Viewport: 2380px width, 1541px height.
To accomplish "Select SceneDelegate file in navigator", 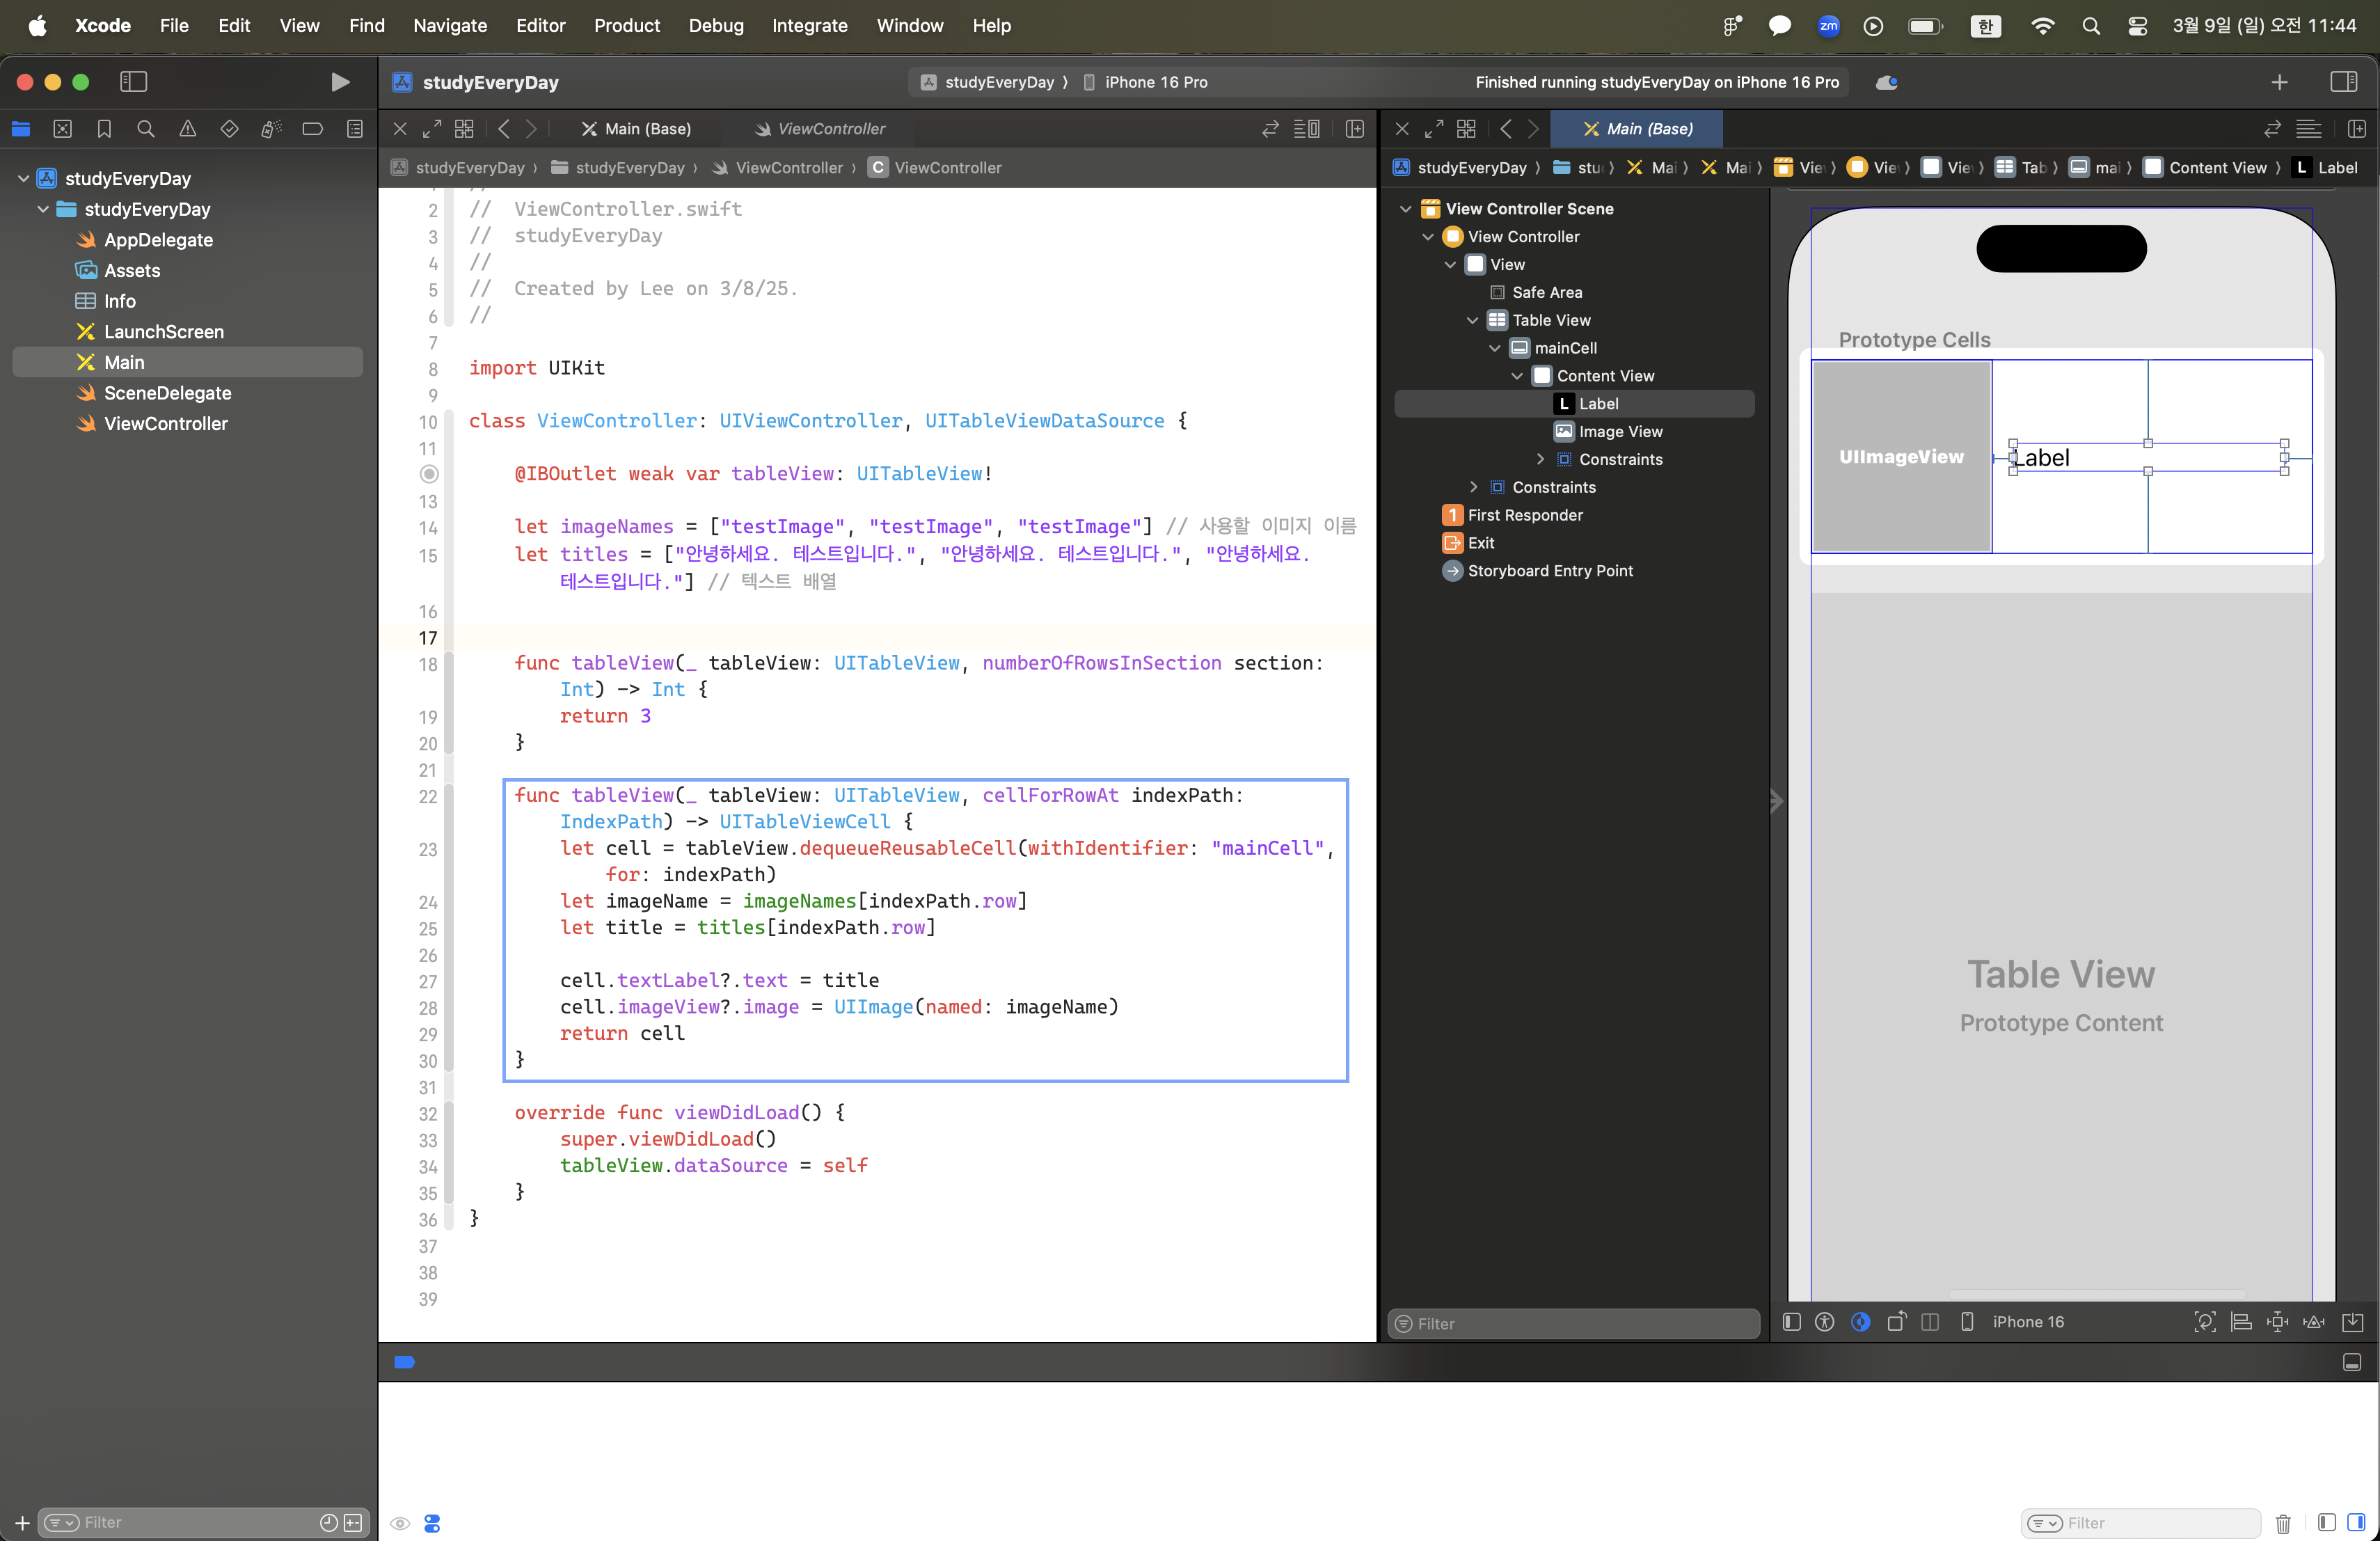I will [x=167, y=393].
